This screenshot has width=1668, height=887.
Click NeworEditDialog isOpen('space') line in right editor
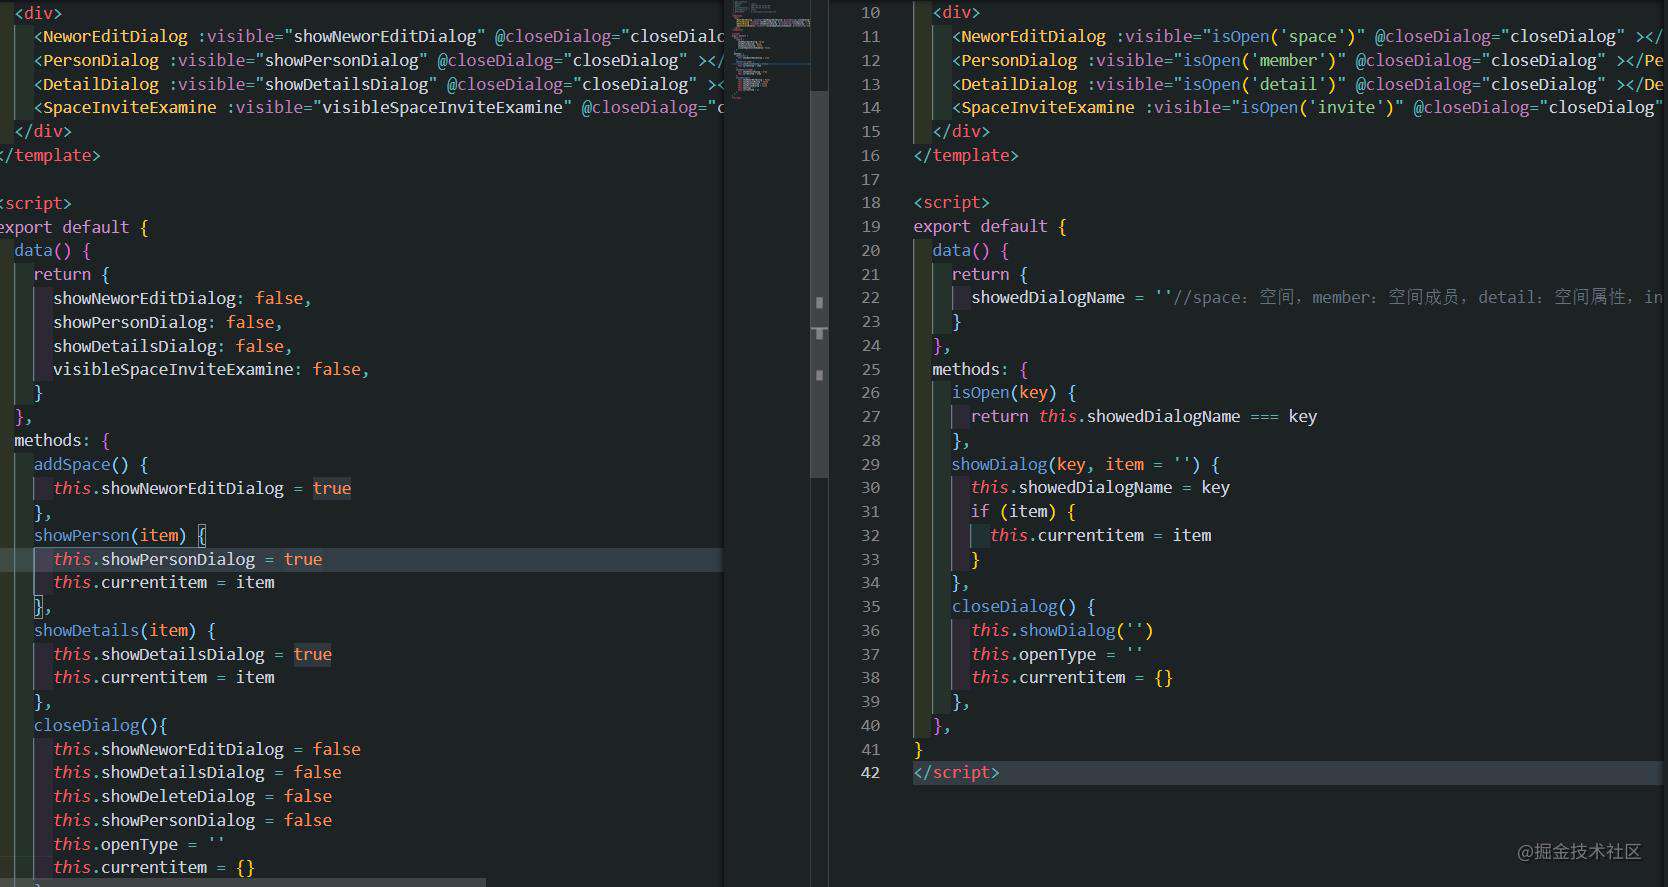[x=1306, y=37]
